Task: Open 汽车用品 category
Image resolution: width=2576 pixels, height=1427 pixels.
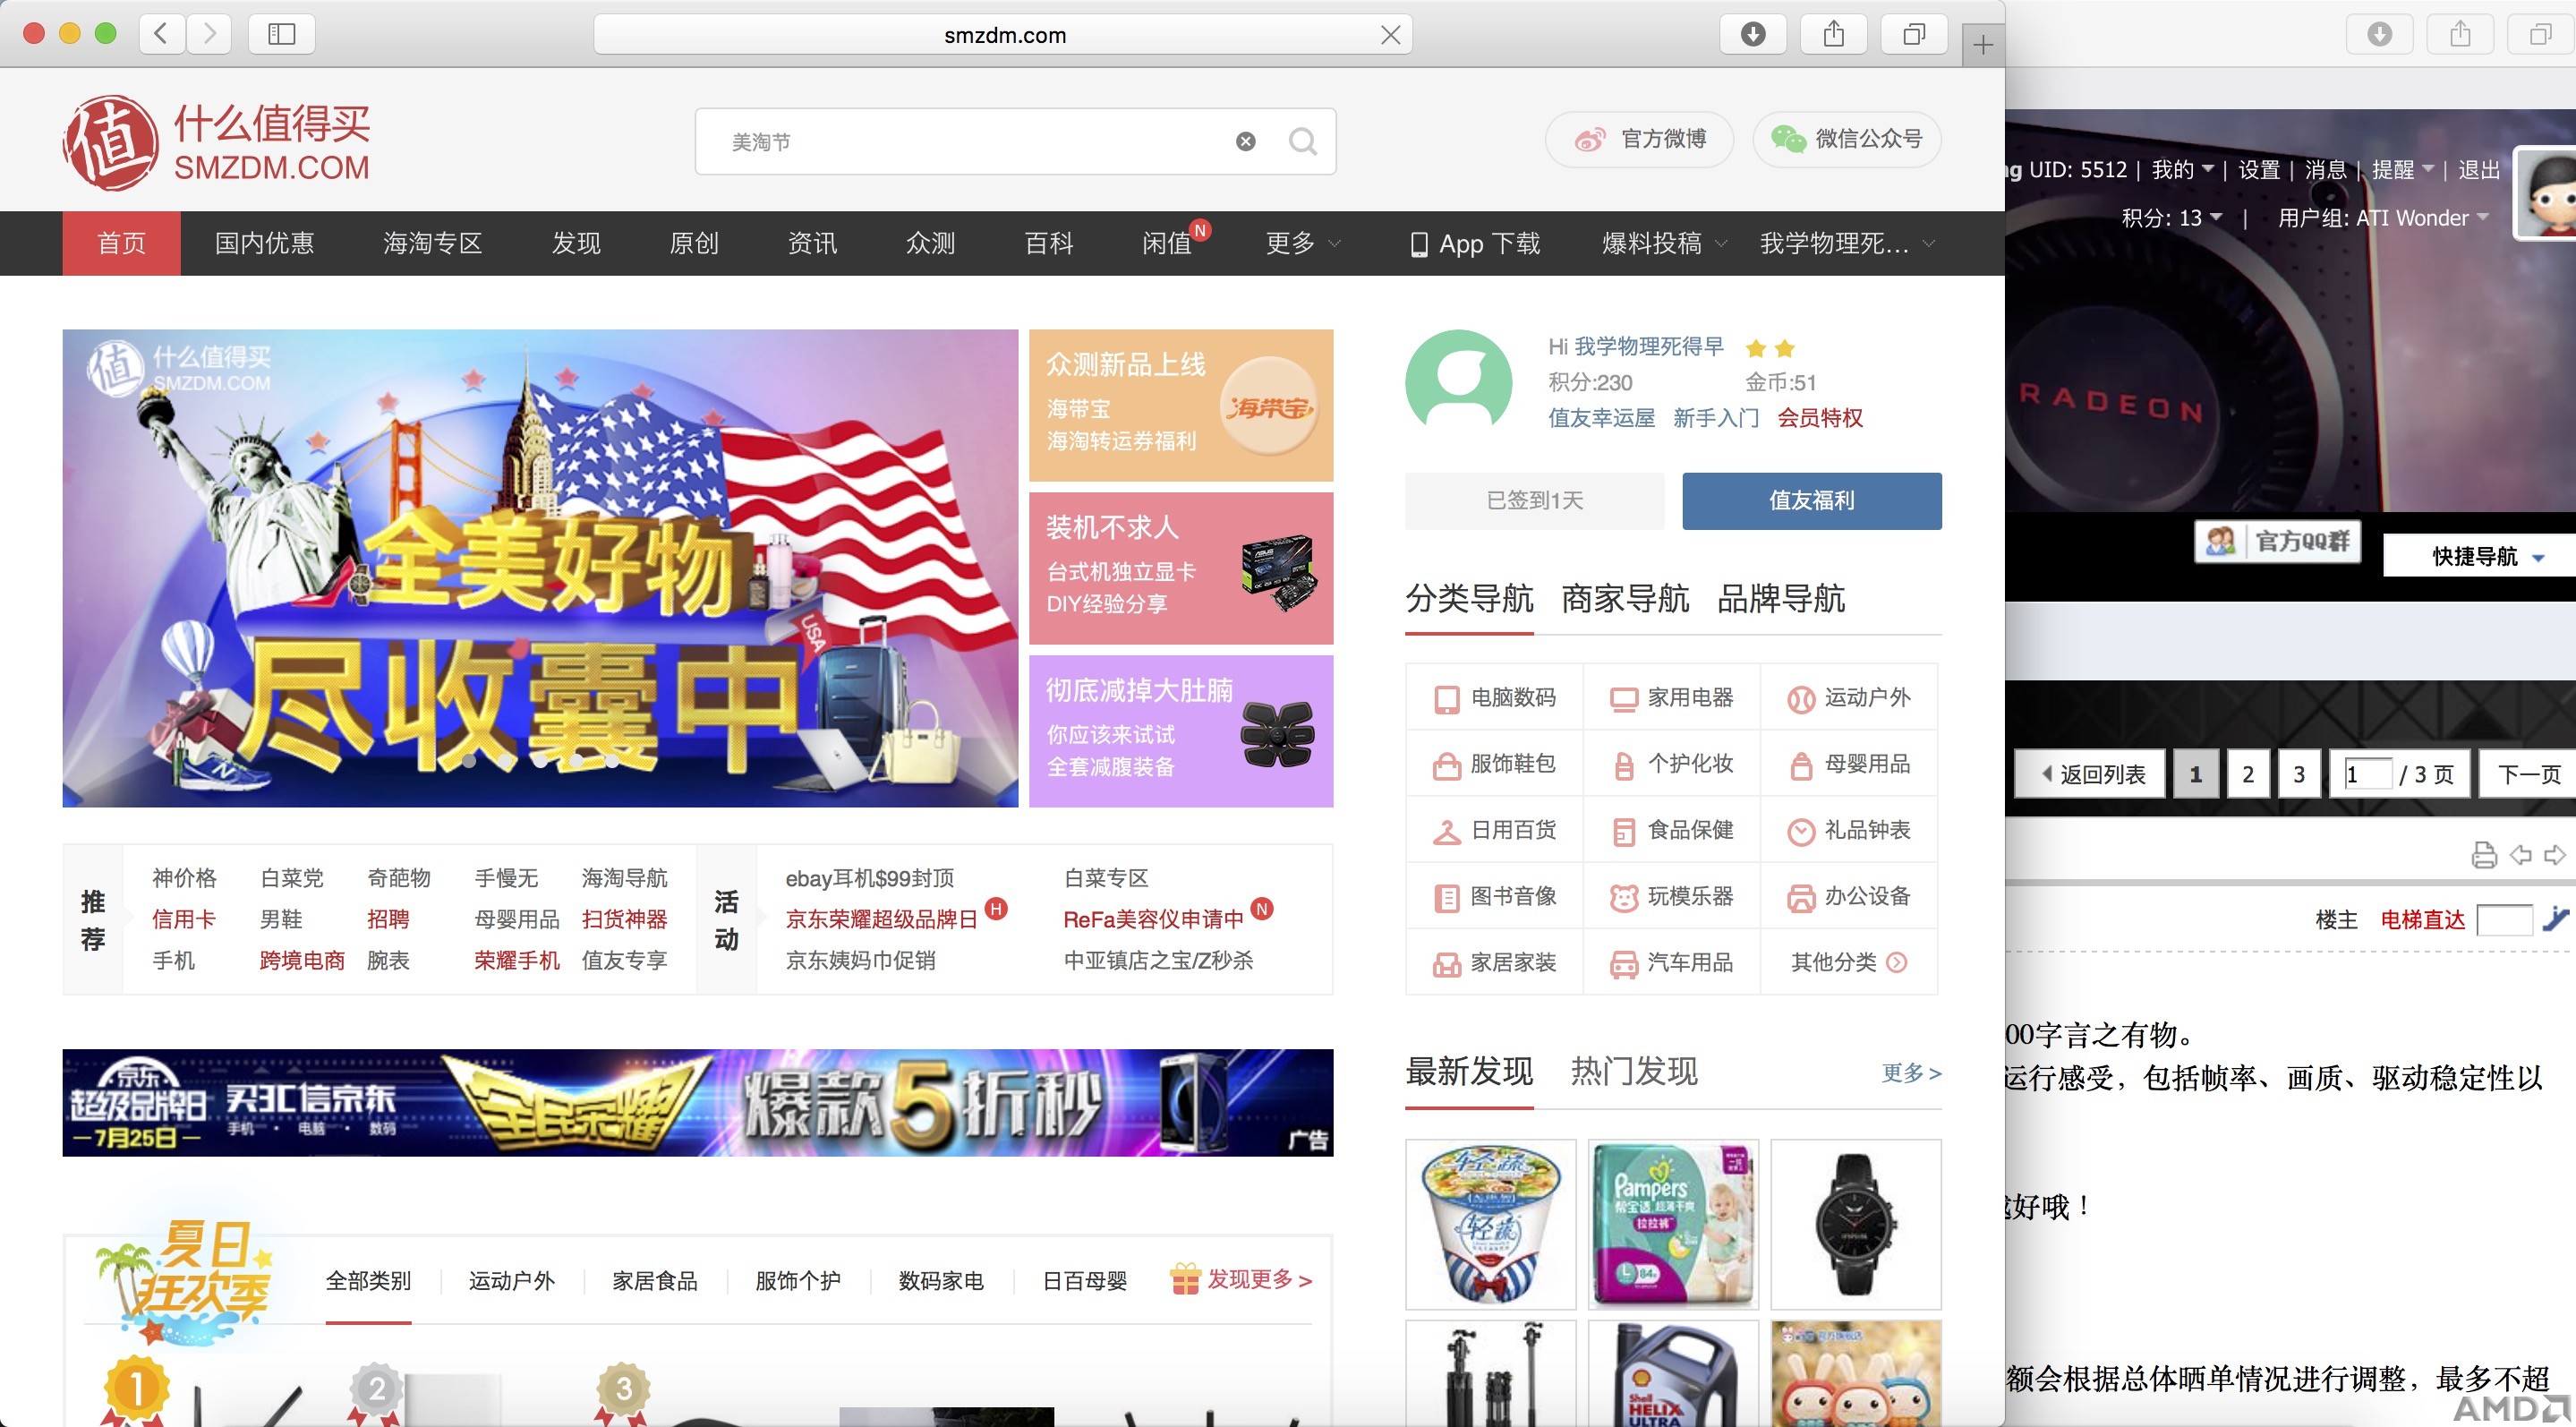Action: [1672, 962]
